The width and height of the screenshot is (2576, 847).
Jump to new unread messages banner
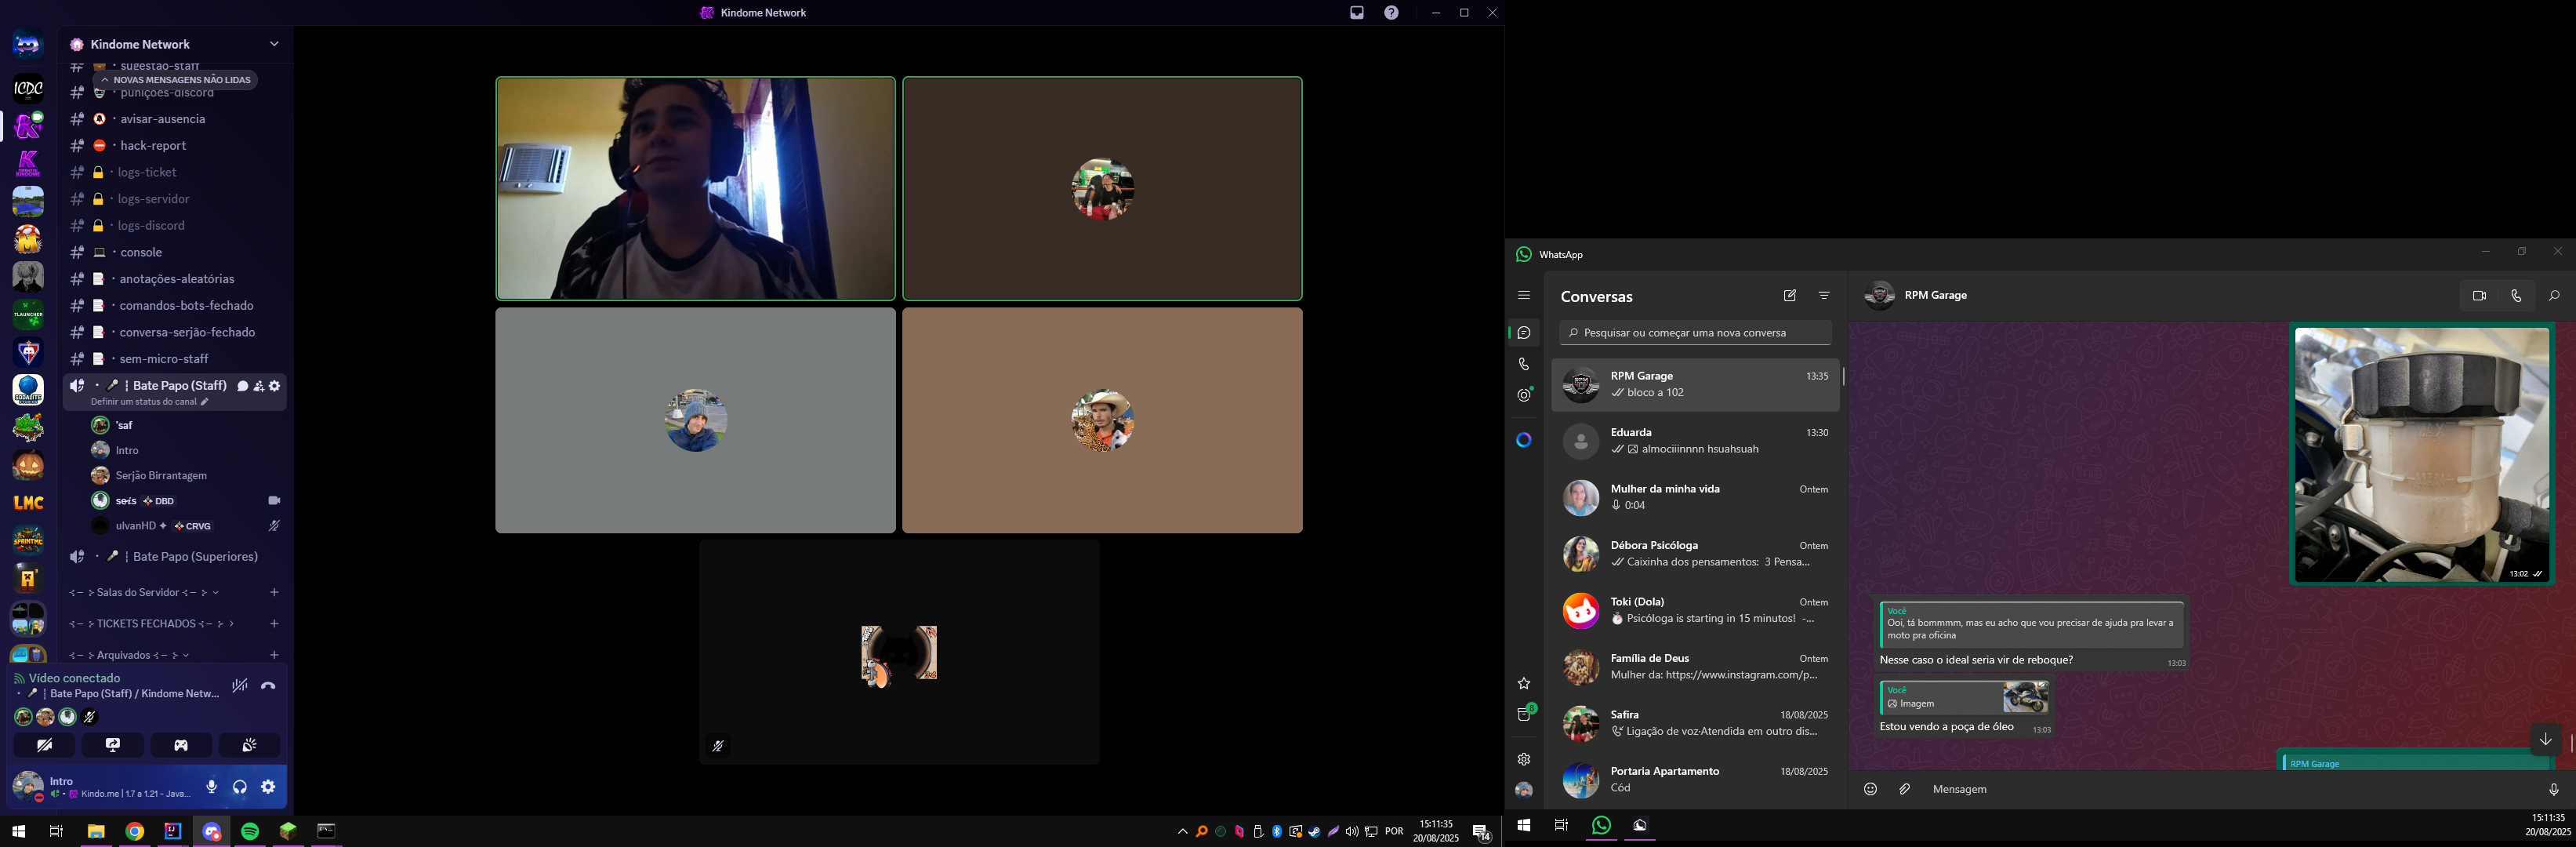coord(175,80)
